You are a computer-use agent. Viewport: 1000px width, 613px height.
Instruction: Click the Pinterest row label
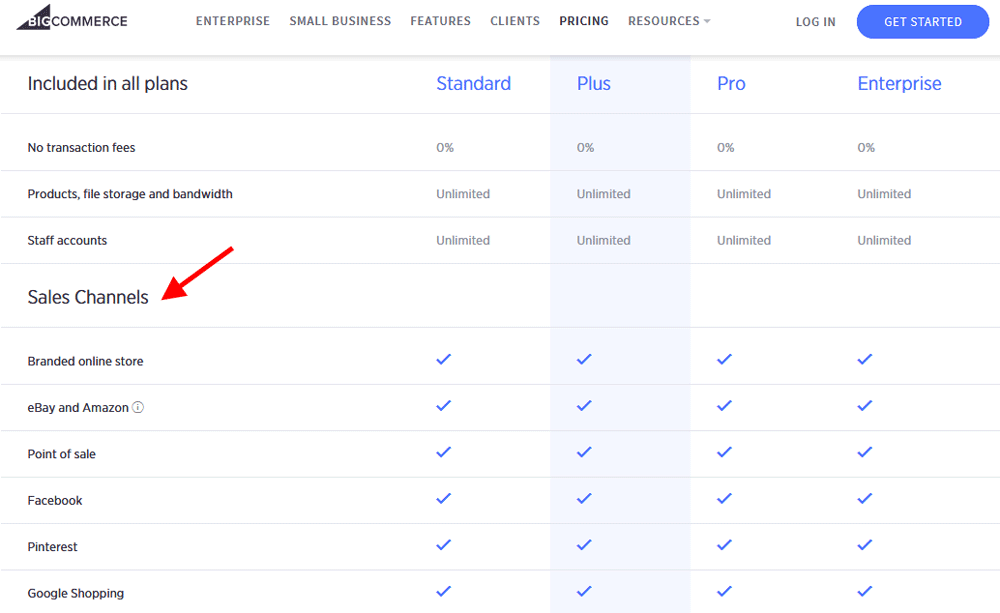(x=52, y=547)
